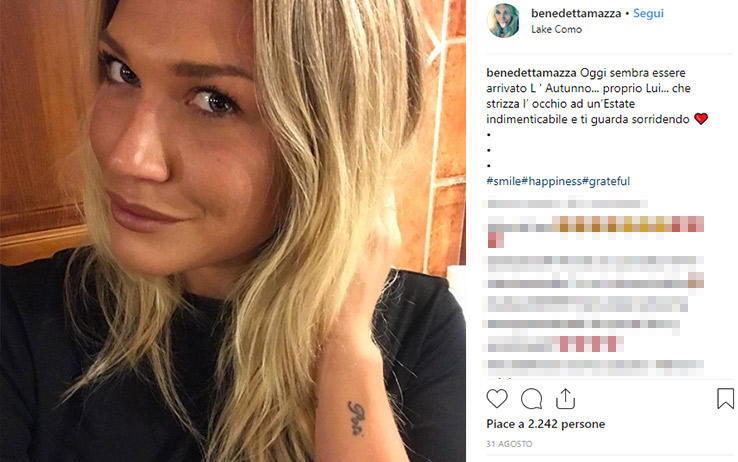Open the 31 AGOSTO post date
Viewport: 738px width, 462px height.
509,444
